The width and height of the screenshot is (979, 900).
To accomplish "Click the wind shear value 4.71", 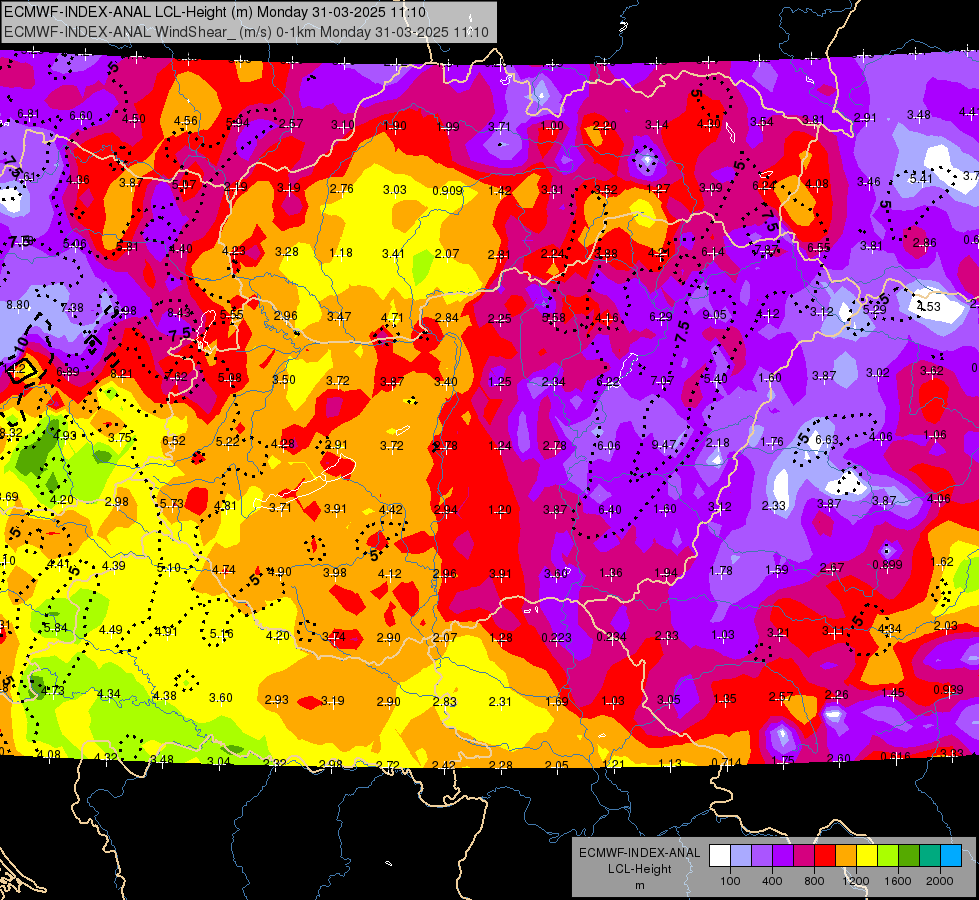I will [392, 317].
